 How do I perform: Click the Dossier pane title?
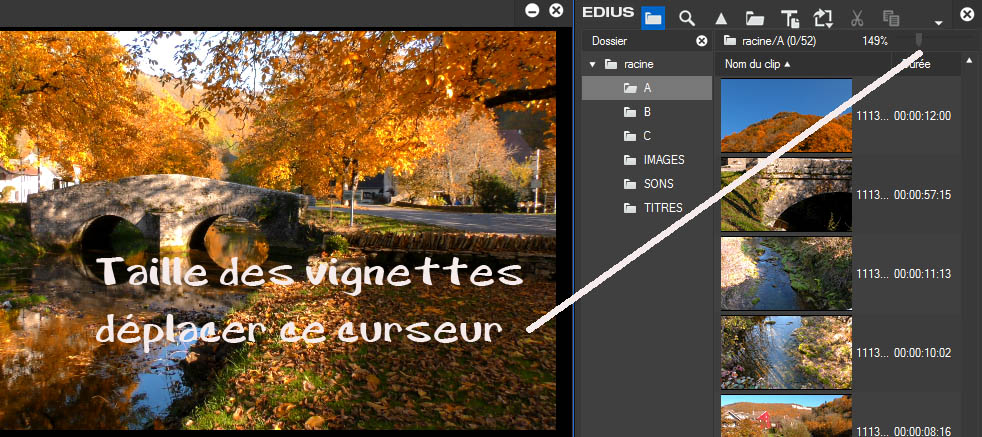tap(609, 41)
